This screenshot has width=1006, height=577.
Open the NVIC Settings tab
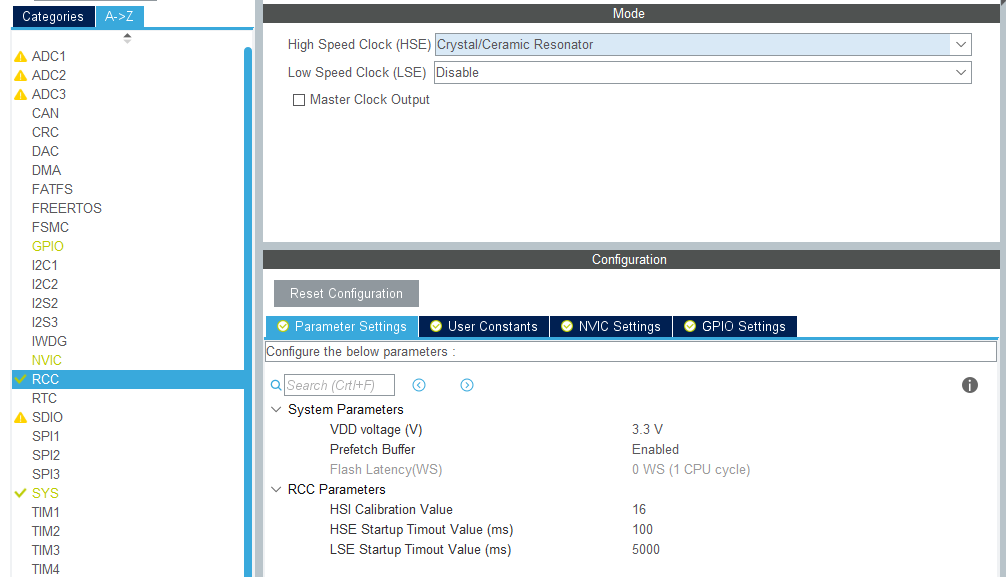611,326
